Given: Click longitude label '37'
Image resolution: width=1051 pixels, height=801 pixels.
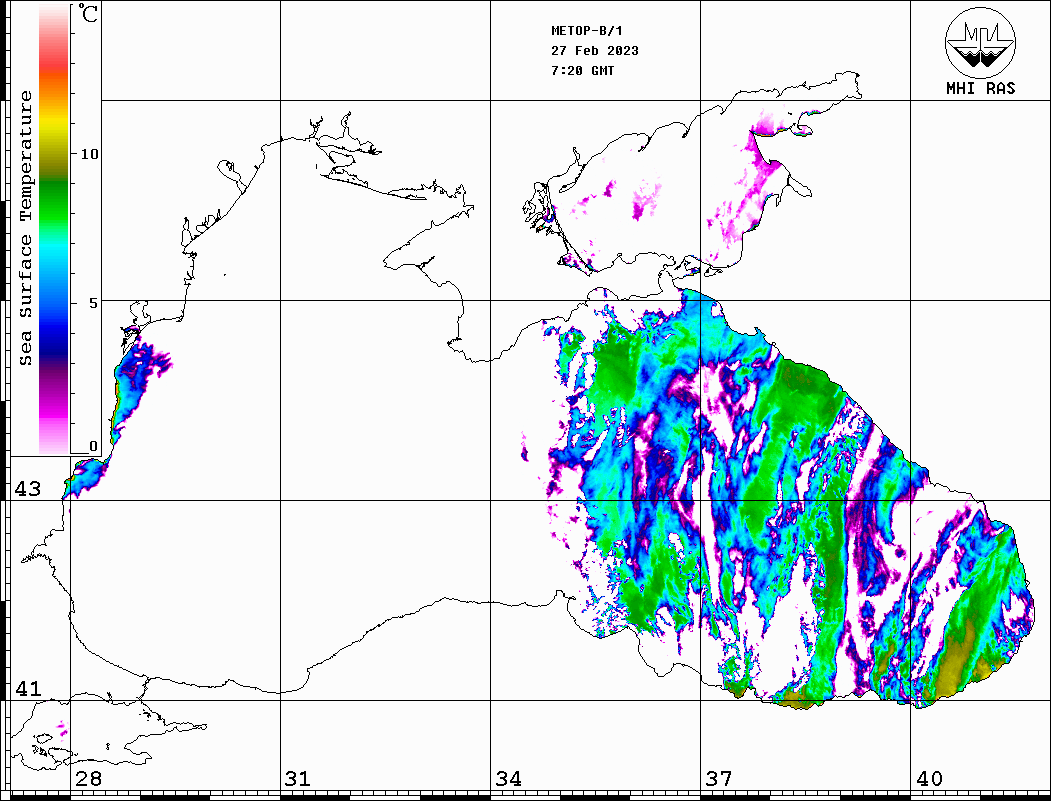Looking at the screenshot, I should point(719,779).
